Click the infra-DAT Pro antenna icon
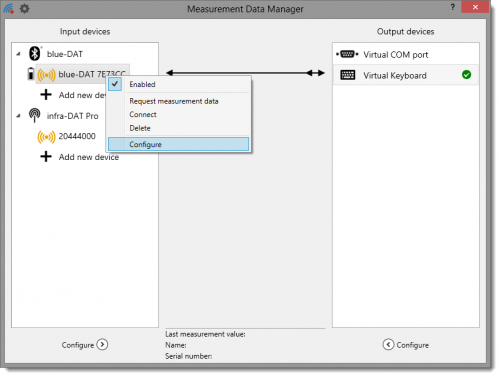This screenshot has width=500, height=377. [35, 115]
